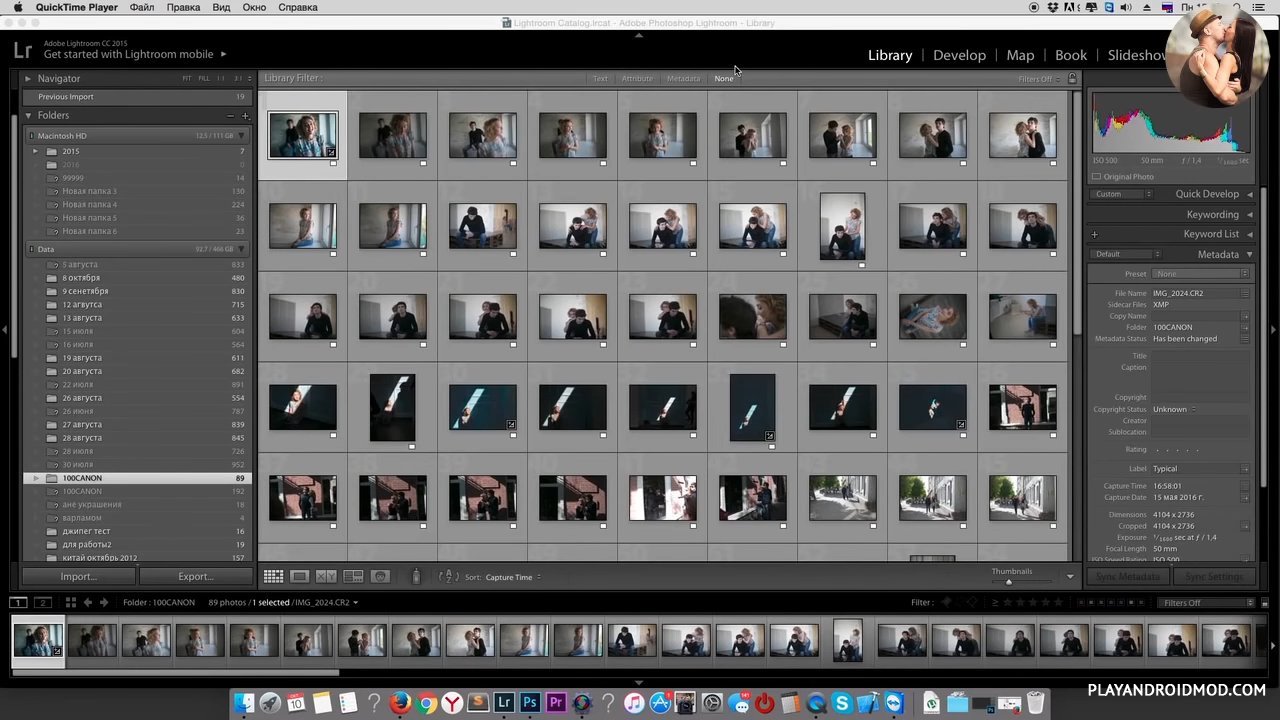This screenshot has width=1280, height=720.
Task: Click the filmstrip grid shortcut icon
Action: click(70, 603)
